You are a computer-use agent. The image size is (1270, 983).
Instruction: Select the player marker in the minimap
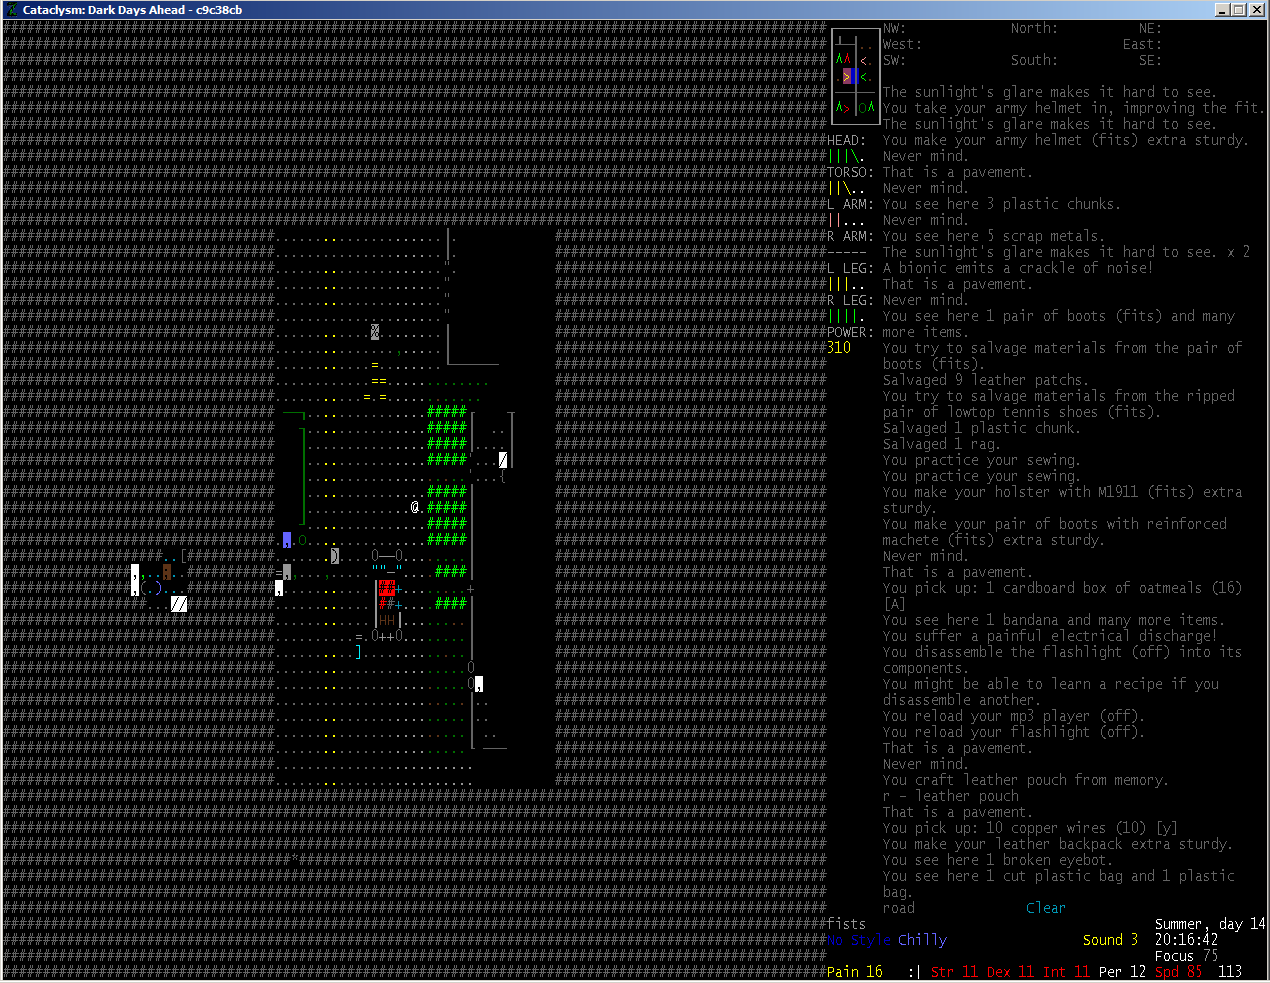pos(848,76)
